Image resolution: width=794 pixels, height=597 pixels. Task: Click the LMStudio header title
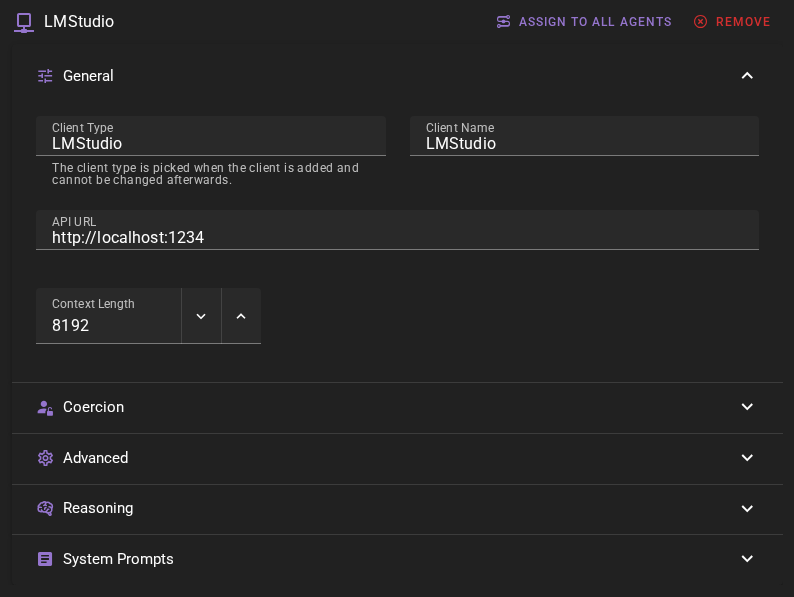pyautogui.click(x=78, y=22)
